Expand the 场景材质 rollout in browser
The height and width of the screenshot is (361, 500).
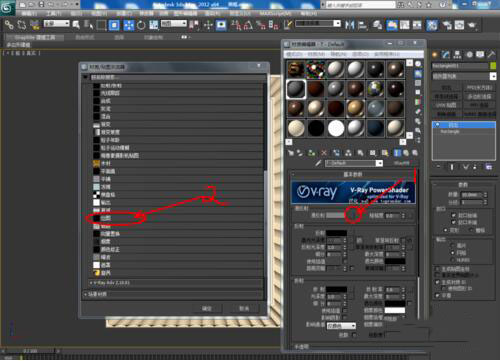[x=173, y=294]
